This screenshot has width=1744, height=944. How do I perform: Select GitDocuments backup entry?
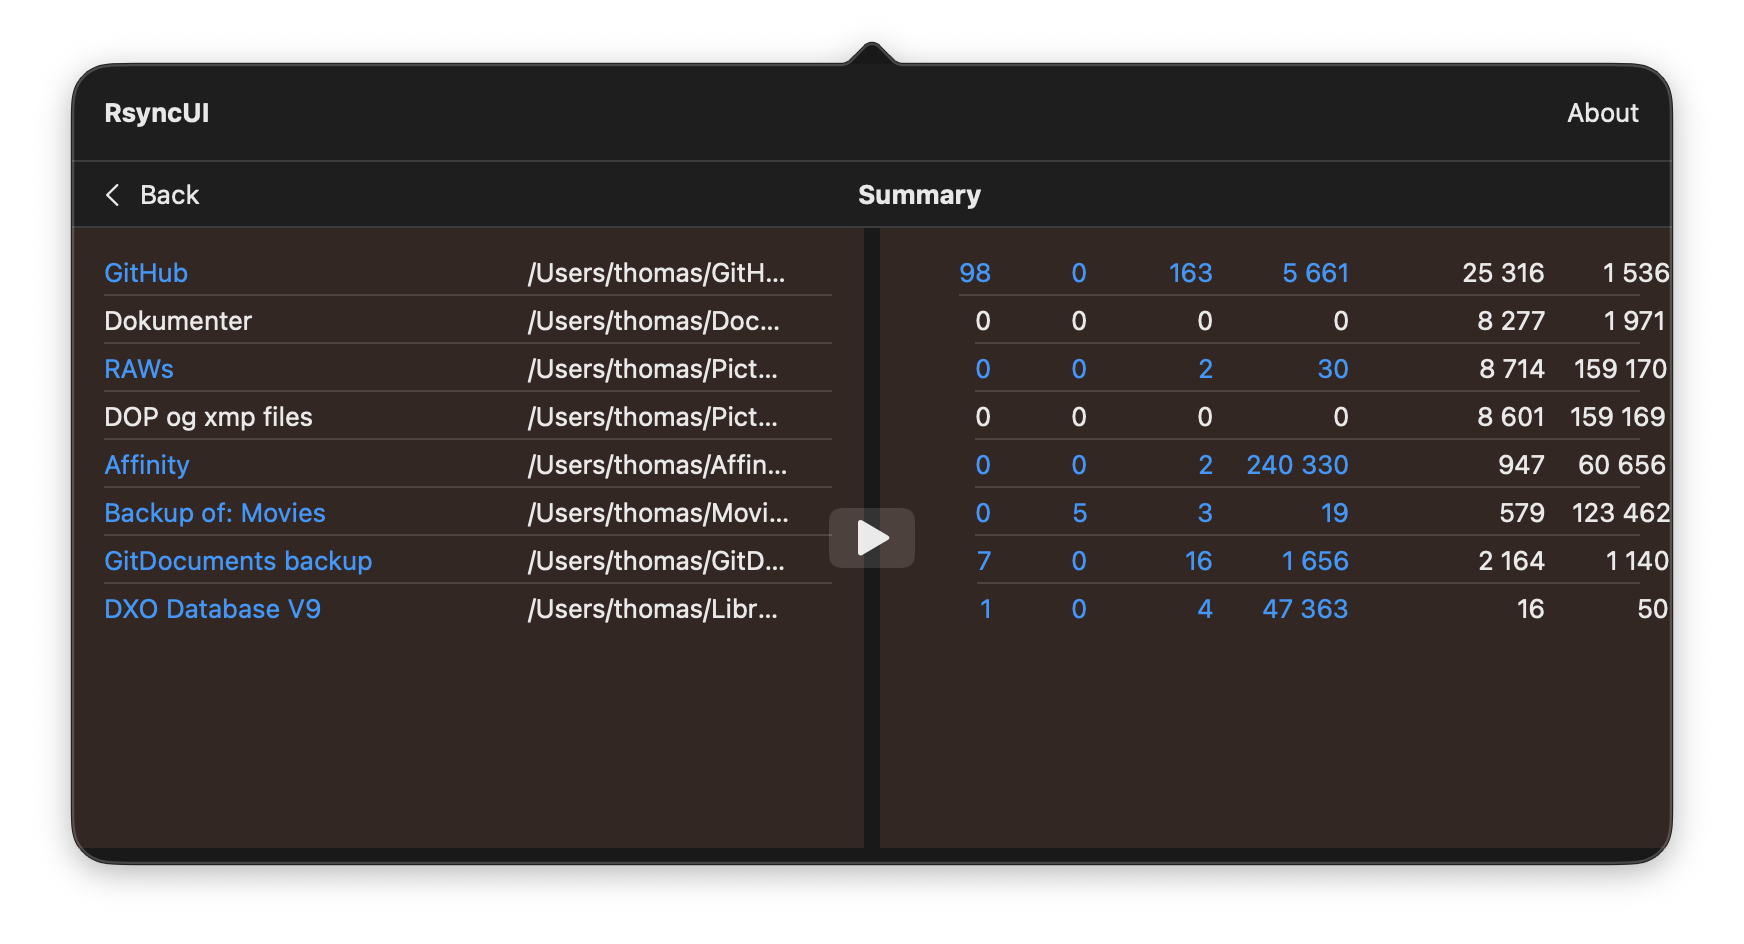pyautogui.click(x=238, y=561)
